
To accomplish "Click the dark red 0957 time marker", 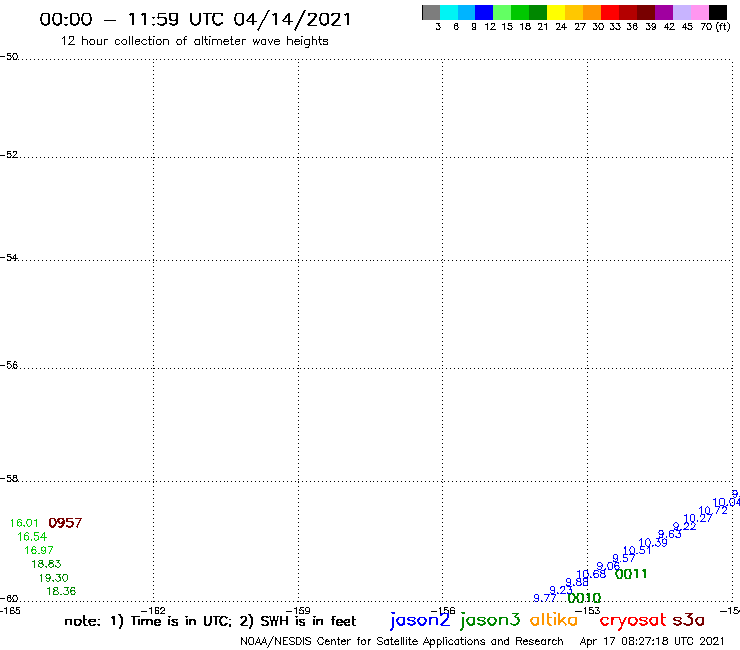I will [65, 523].
